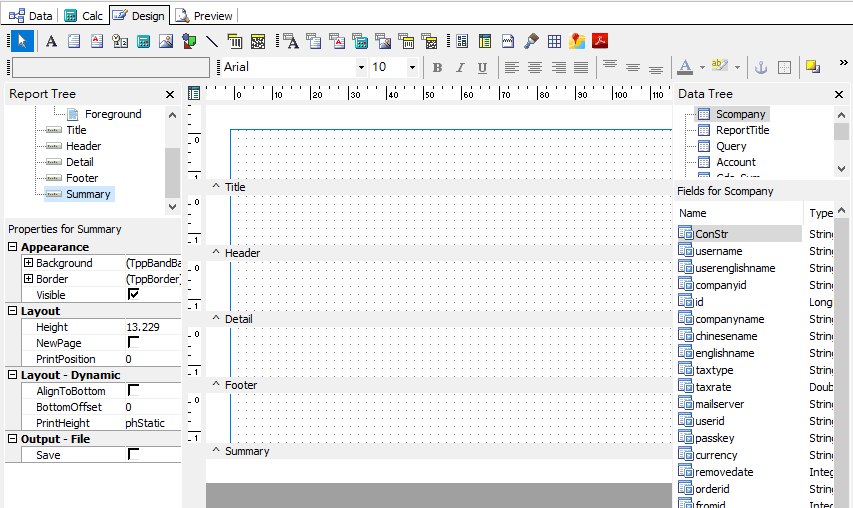Expand the Background property node
This screenshot has height=508, width=853.
pyautogui.click(x=28, y=263)
